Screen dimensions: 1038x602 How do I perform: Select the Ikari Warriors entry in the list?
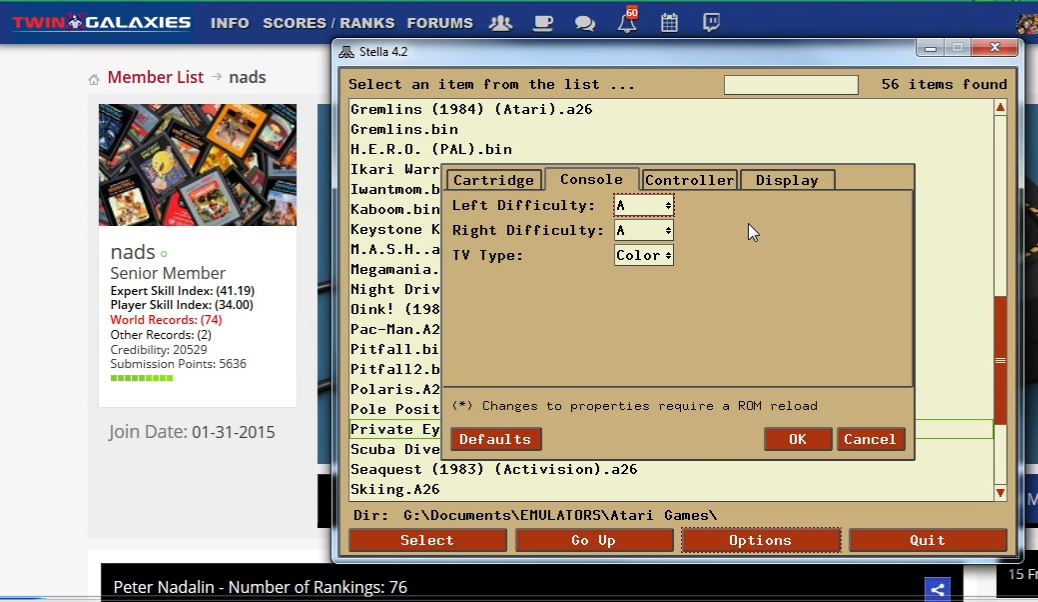[x=395, y=170]
